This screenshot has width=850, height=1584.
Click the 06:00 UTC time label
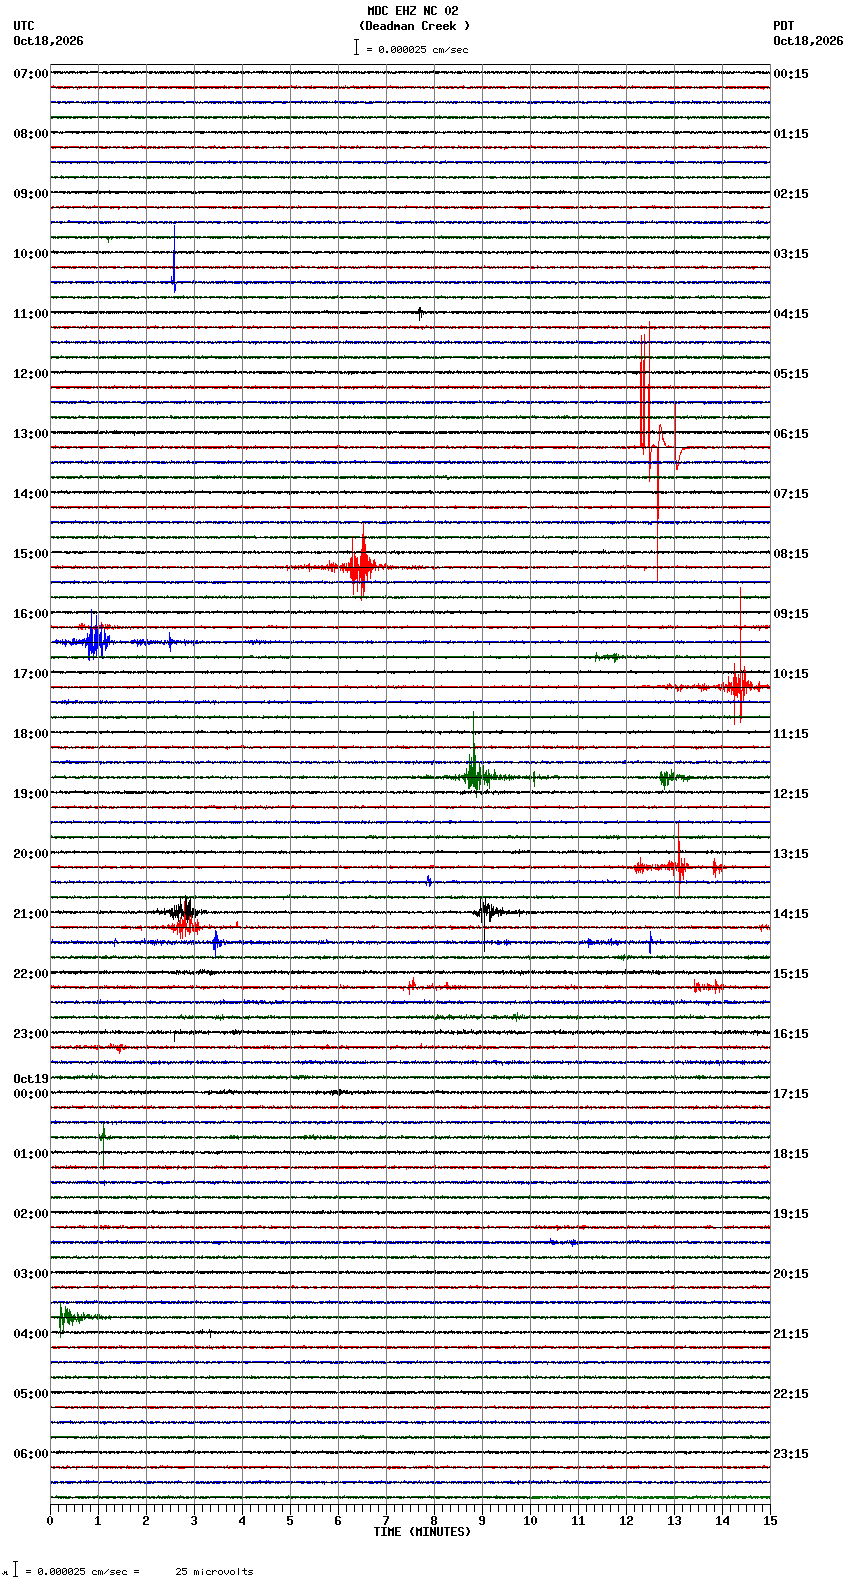coord(31,1454)
